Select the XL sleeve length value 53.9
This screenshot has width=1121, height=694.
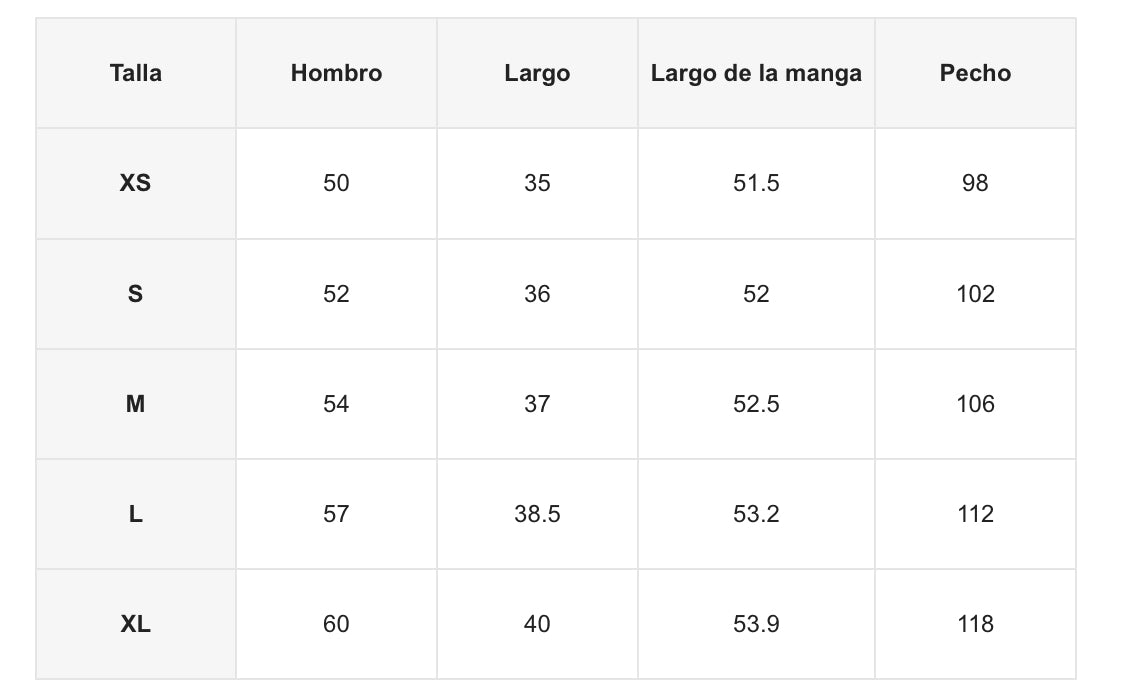(x=756, y=624)
